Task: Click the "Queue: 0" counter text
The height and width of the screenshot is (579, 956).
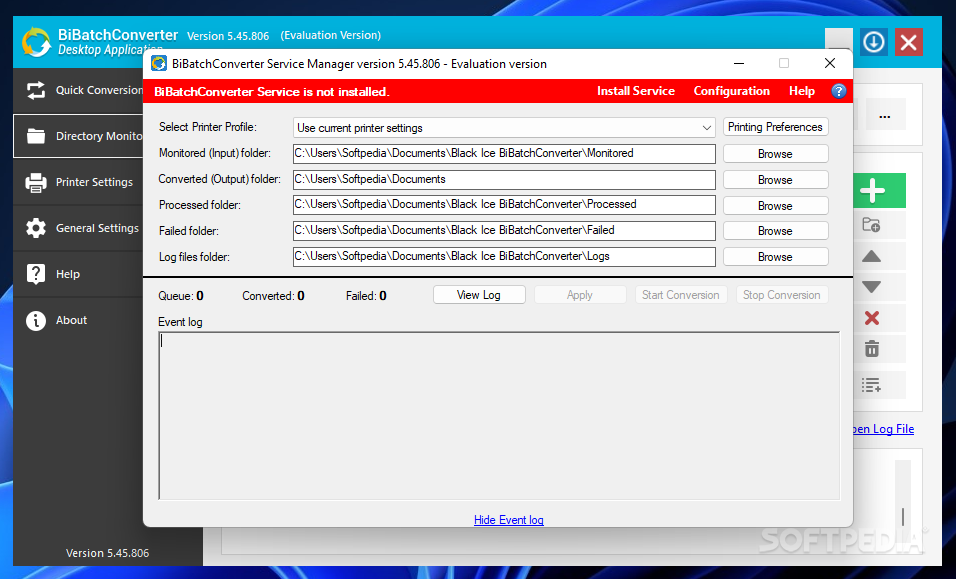Action: tap(181, 296)
